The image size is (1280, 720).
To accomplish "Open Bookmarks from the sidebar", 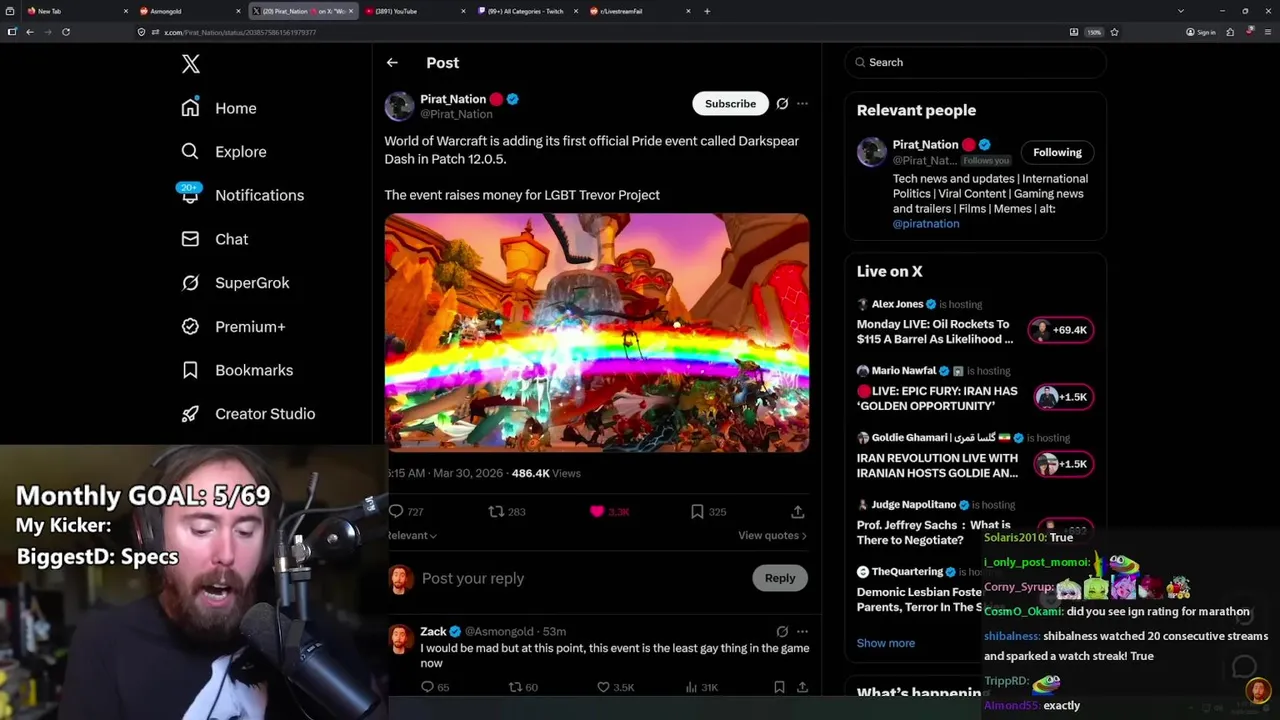I will pyautogui.click(x=238, y=370).
